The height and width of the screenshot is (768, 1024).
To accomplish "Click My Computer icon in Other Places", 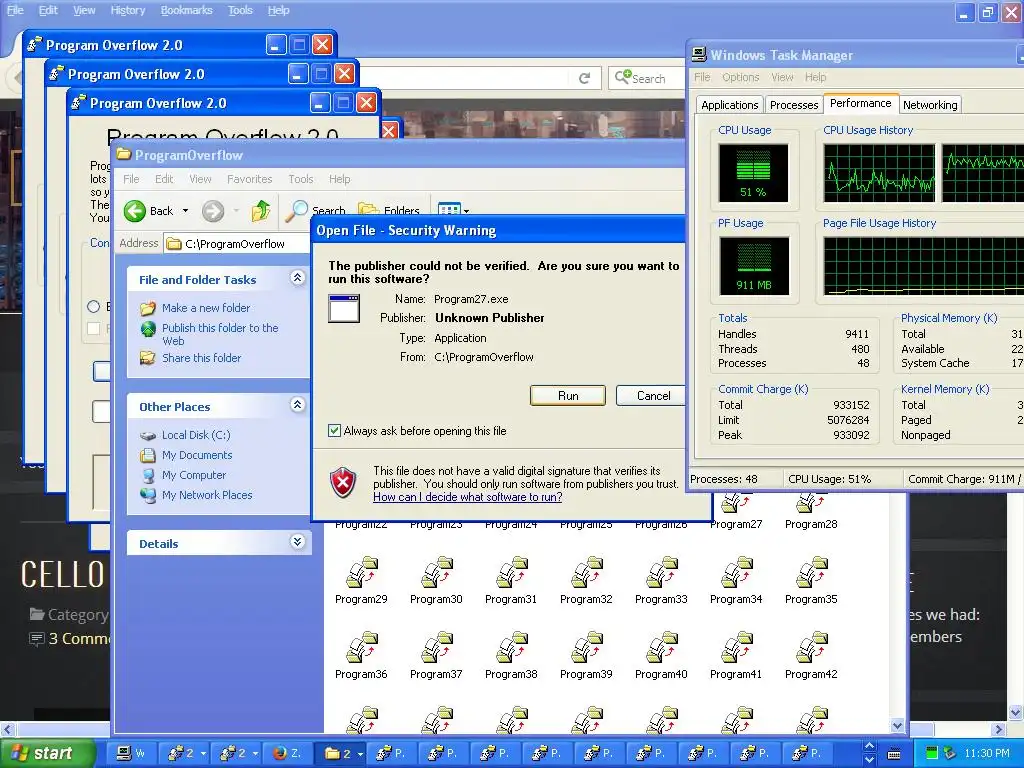I will (x=148, y=475).
